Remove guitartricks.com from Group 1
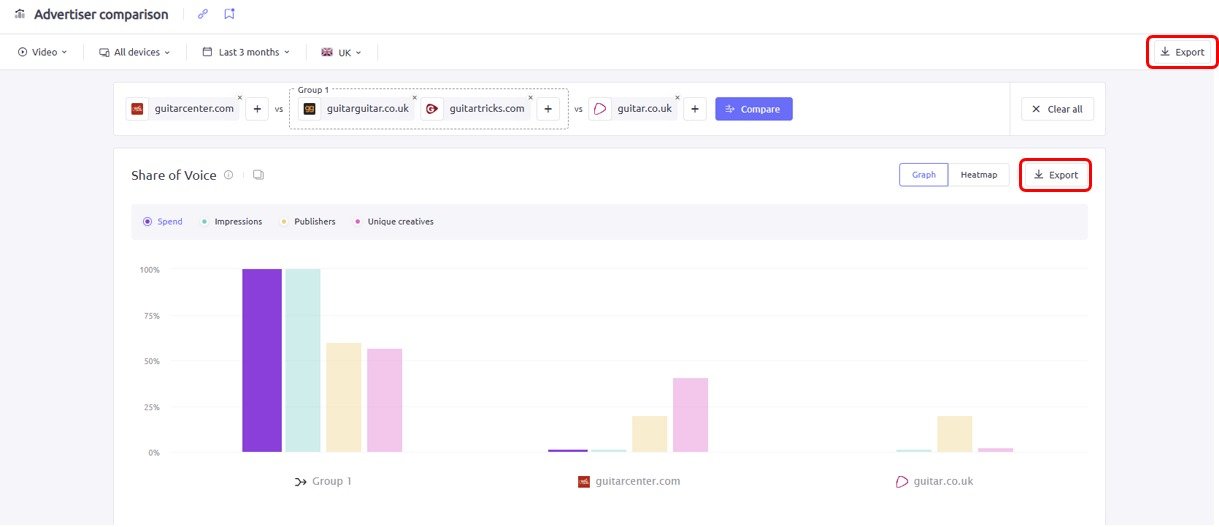The width and height of the screenshot is (1219, 527). [x=530, y=98]
